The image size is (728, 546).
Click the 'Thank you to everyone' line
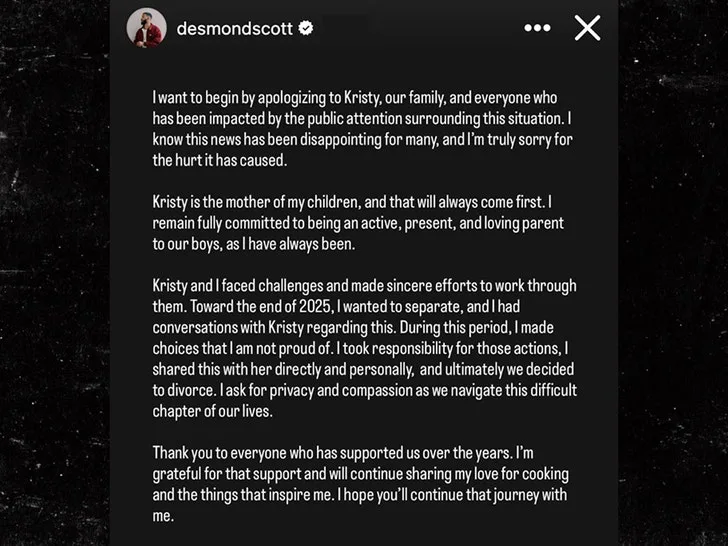(343, 453)
